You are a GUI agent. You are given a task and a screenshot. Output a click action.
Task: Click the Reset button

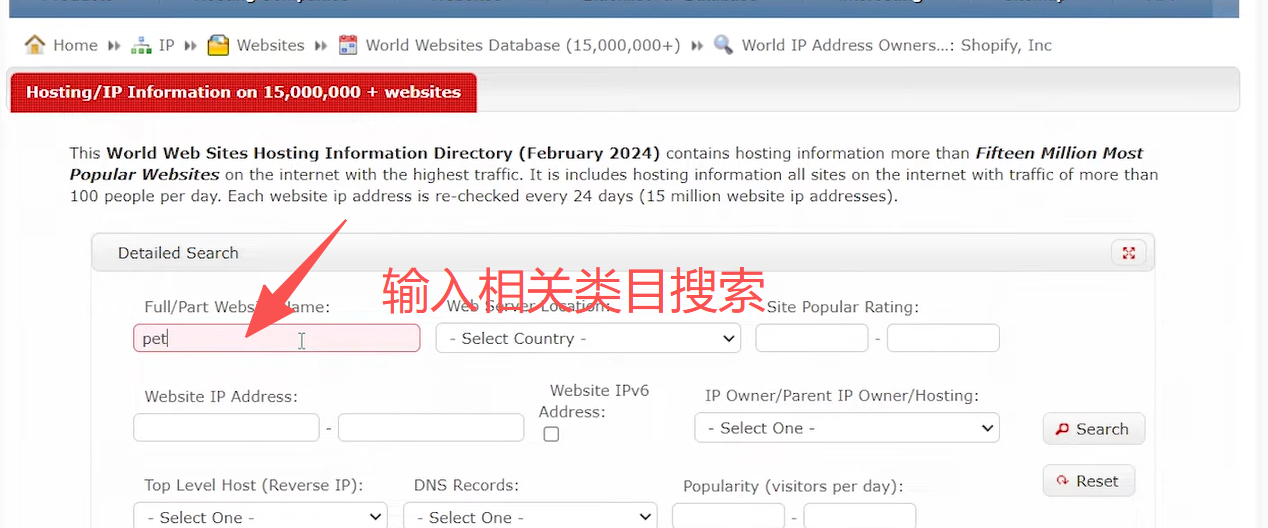tap(1088, 481)
